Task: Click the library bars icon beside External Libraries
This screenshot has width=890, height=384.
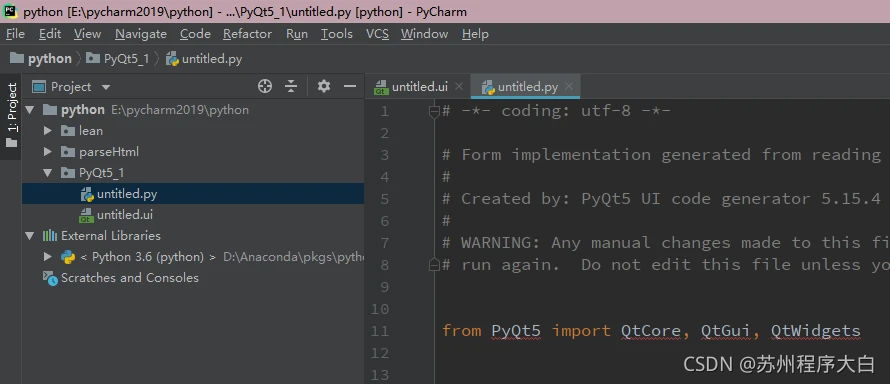Action: pos(50,236)
